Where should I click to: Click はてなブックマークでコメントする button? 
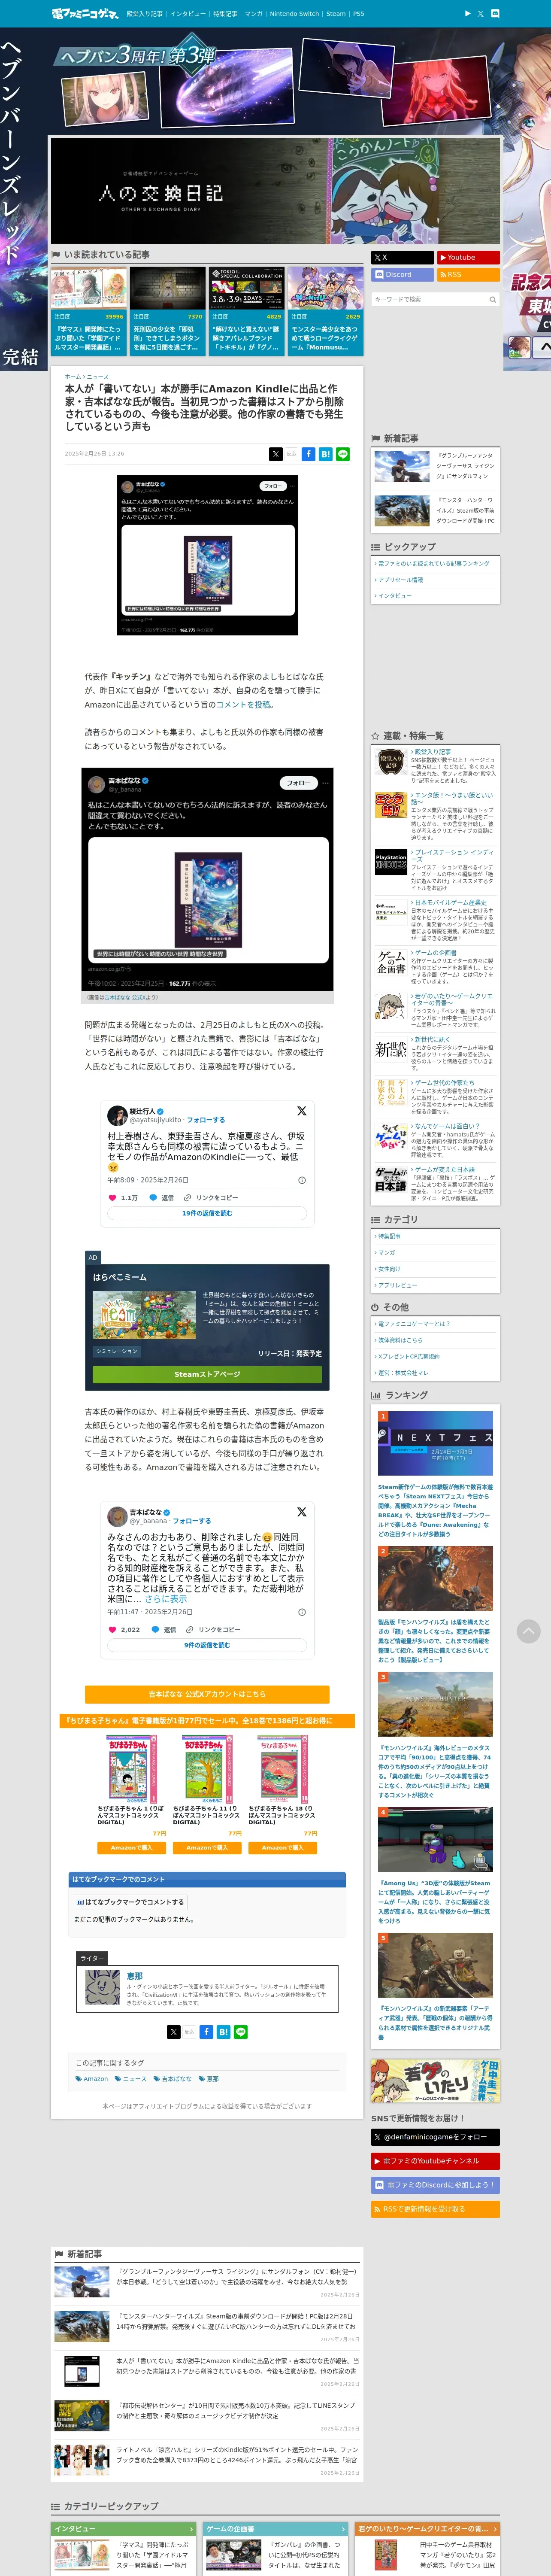[x=130, y=1902]
